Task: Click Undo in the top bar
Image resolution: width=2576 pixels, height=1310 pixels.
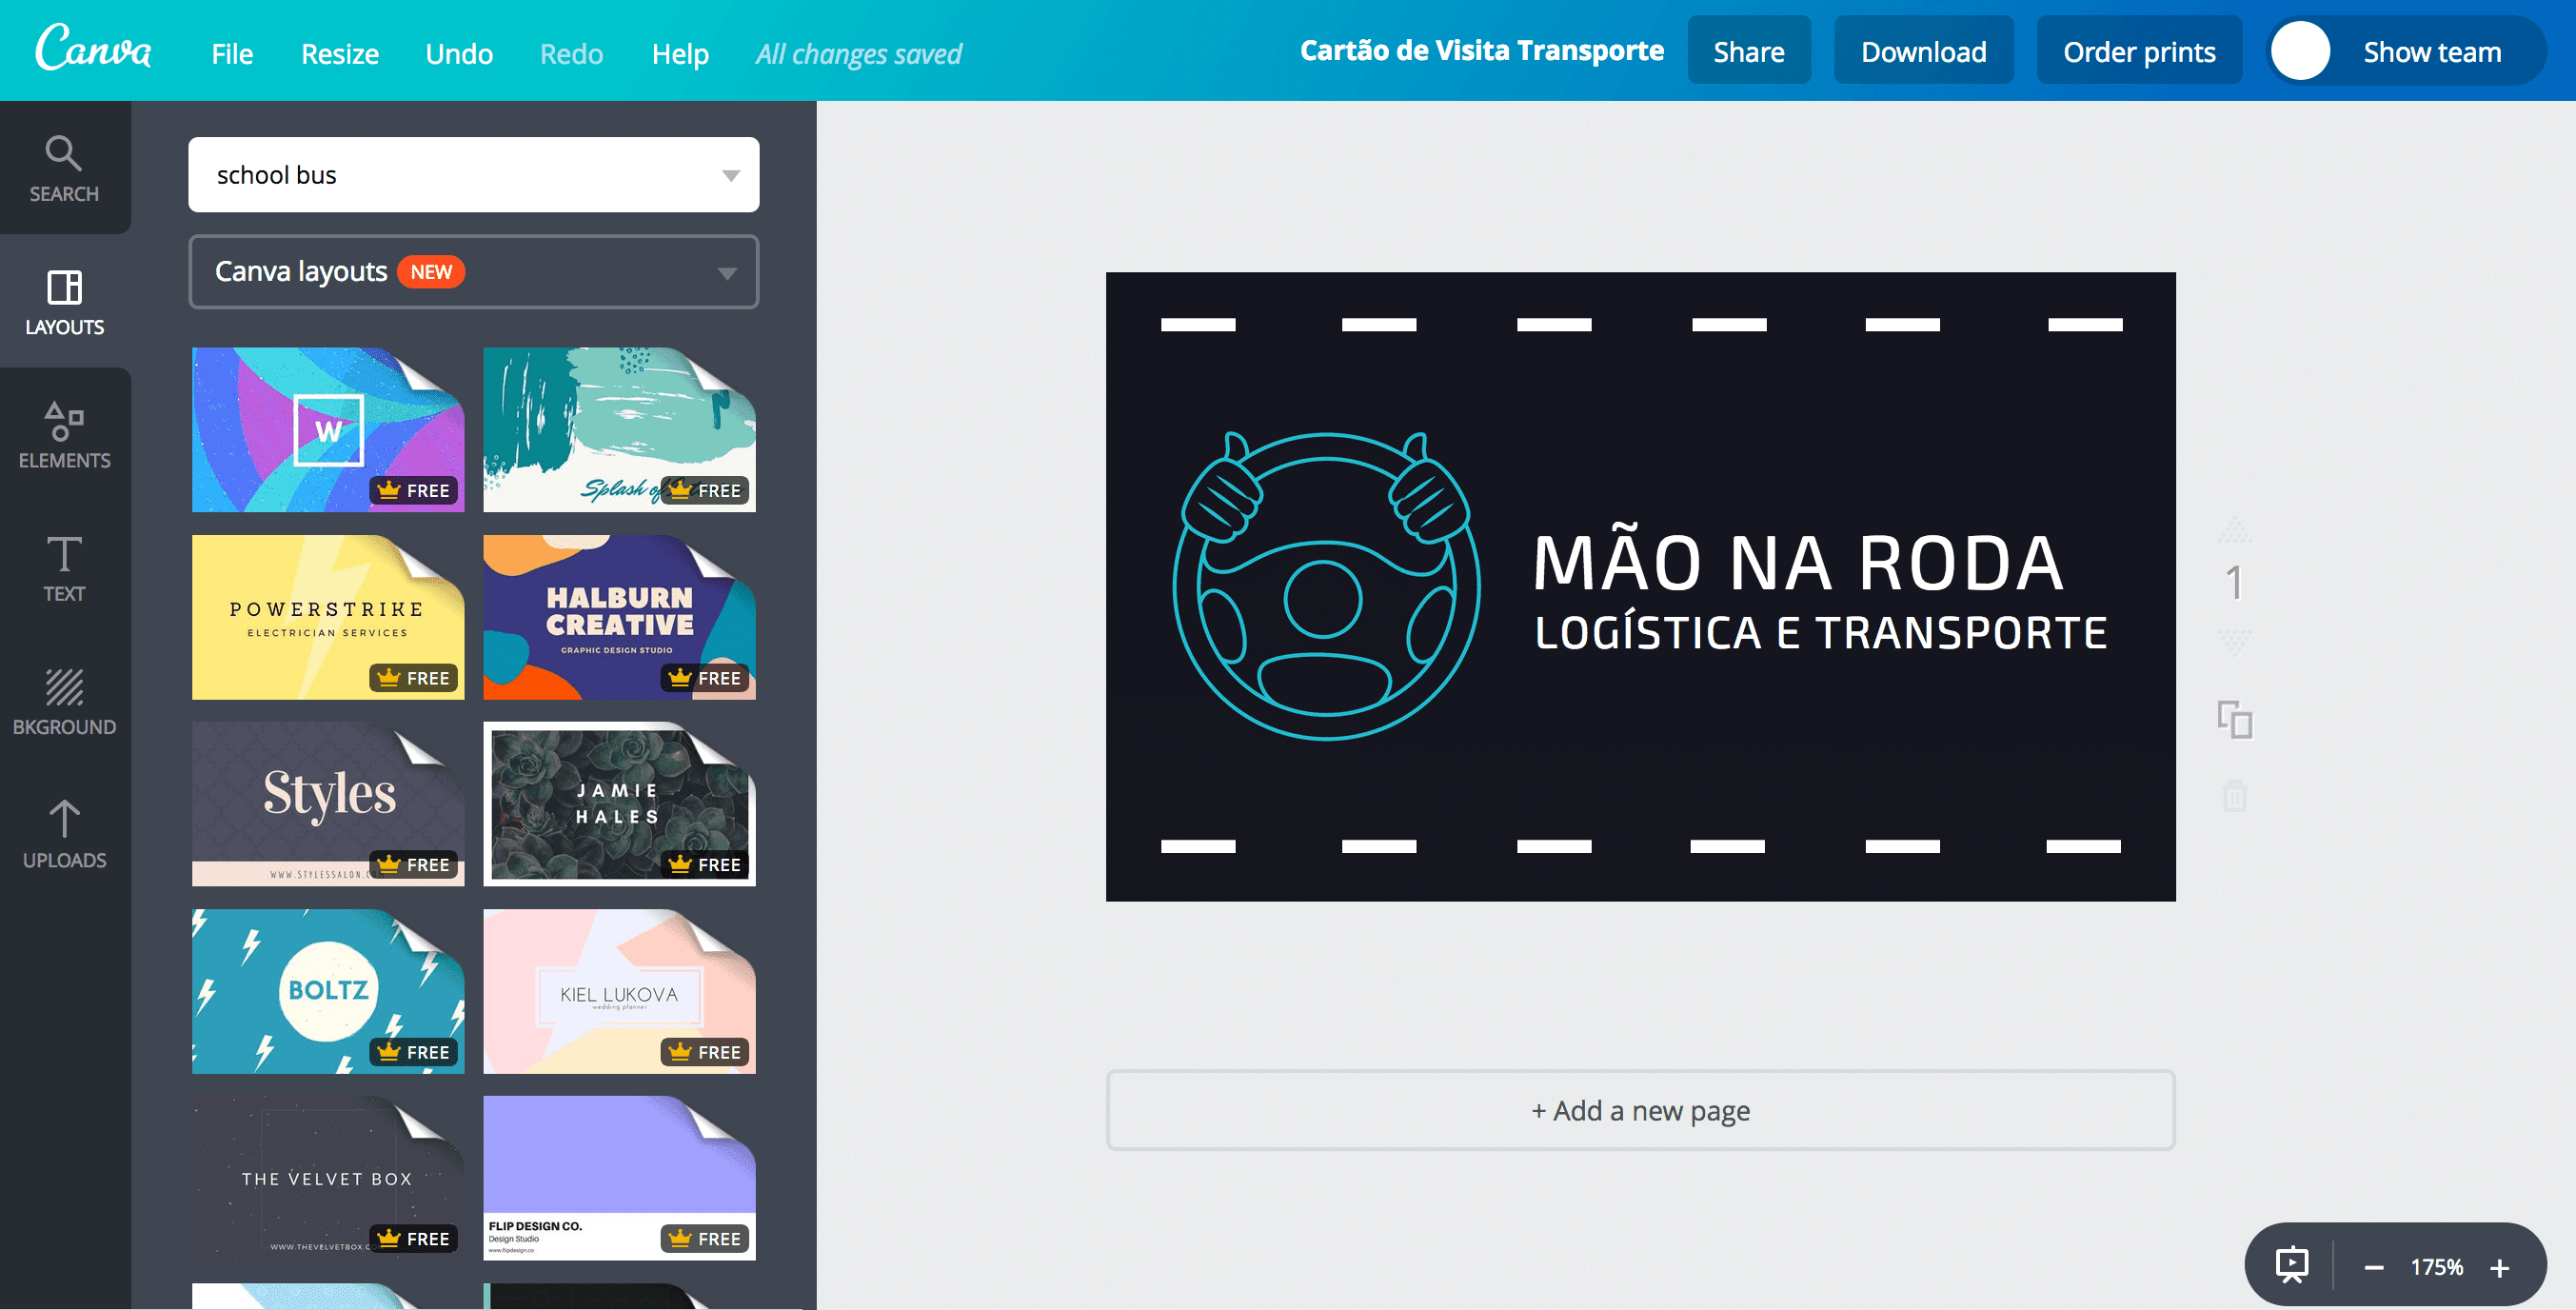Action: [459, 53]
